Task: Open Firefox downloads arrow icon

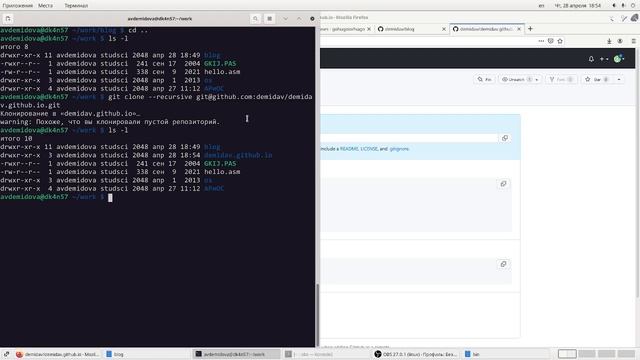Action: click(609, 41)
